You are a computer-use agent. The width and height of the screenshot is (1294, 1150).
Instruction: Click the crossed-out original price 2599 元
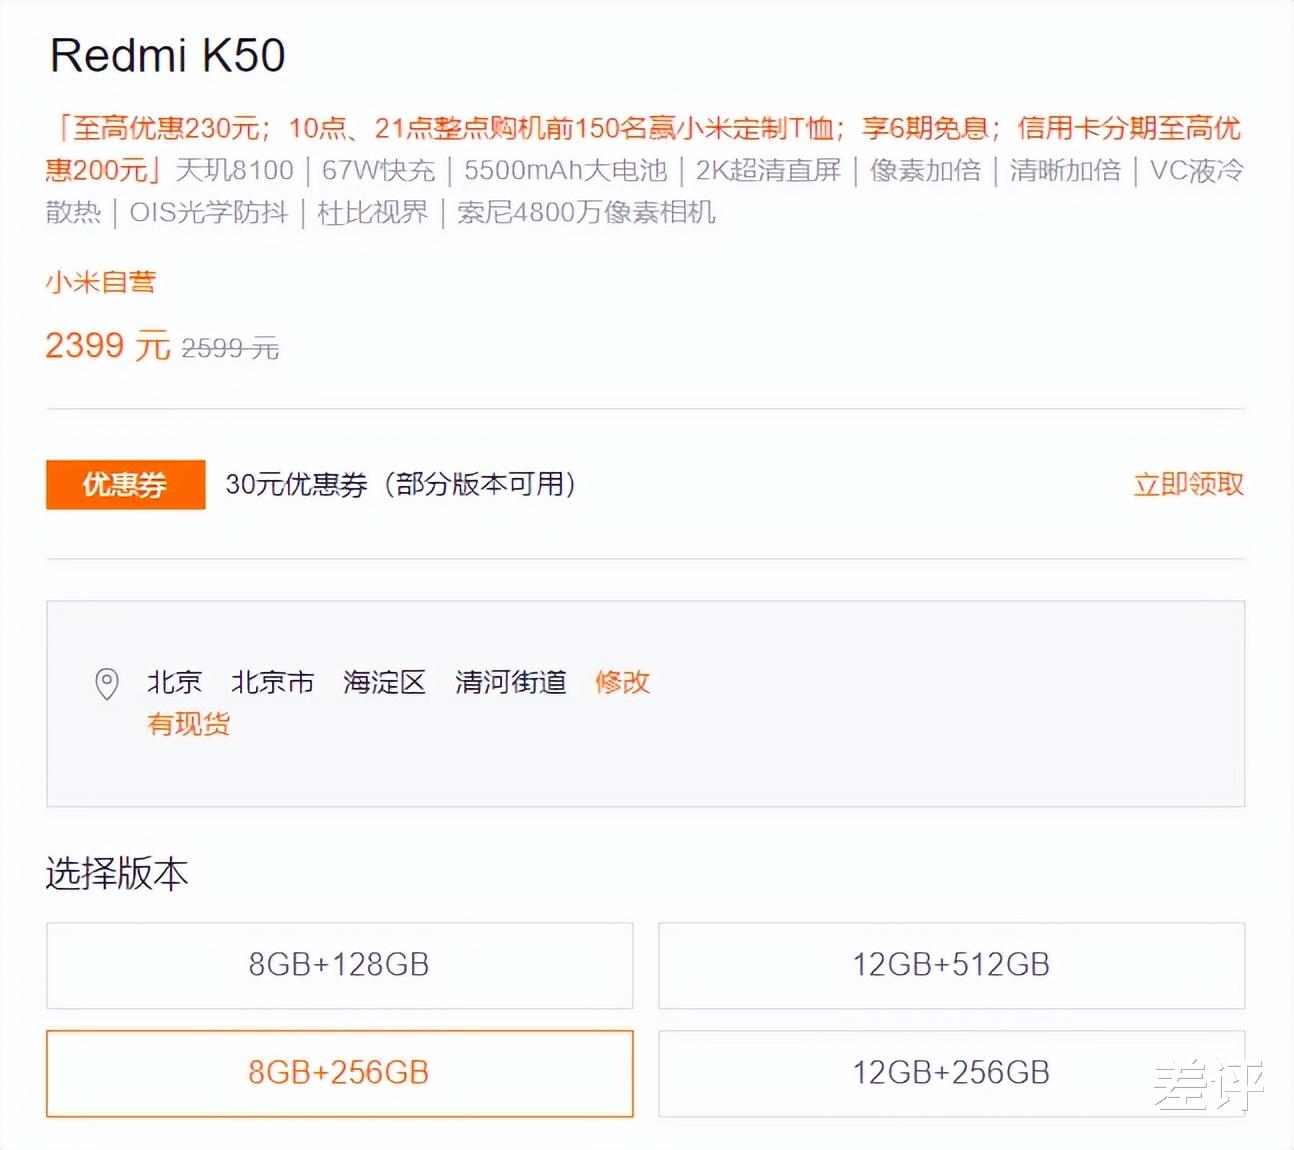click(230, 348)
